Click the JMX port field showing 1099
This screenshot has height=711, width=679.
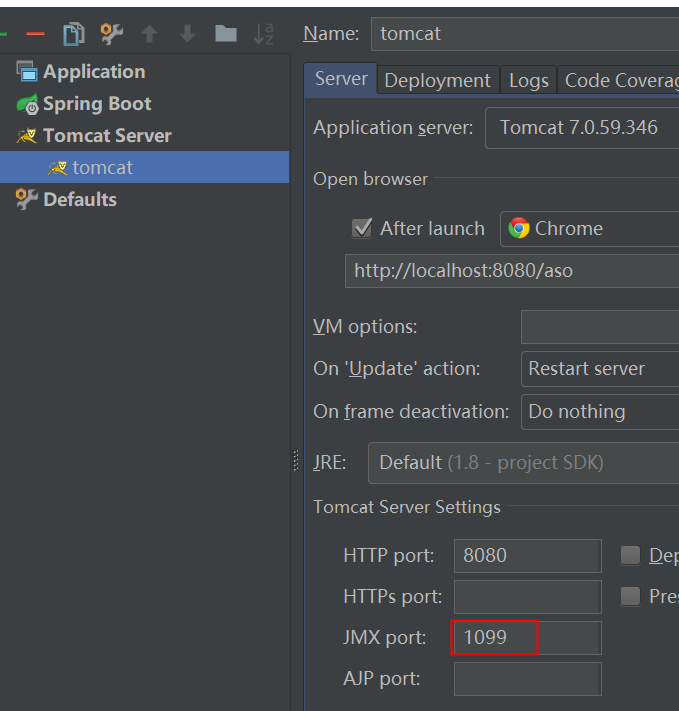click(x=528, y=638)
